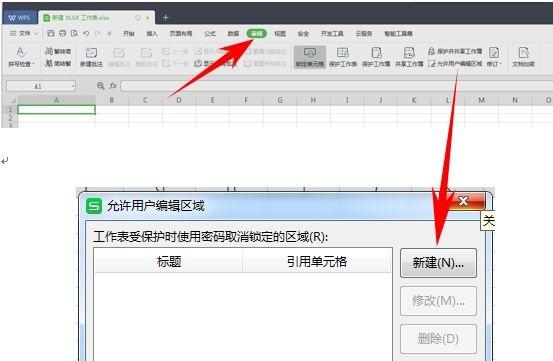Click the 保护工作簿 protect workbook icon
Screen dimensions: 553x361
point(376,57)
